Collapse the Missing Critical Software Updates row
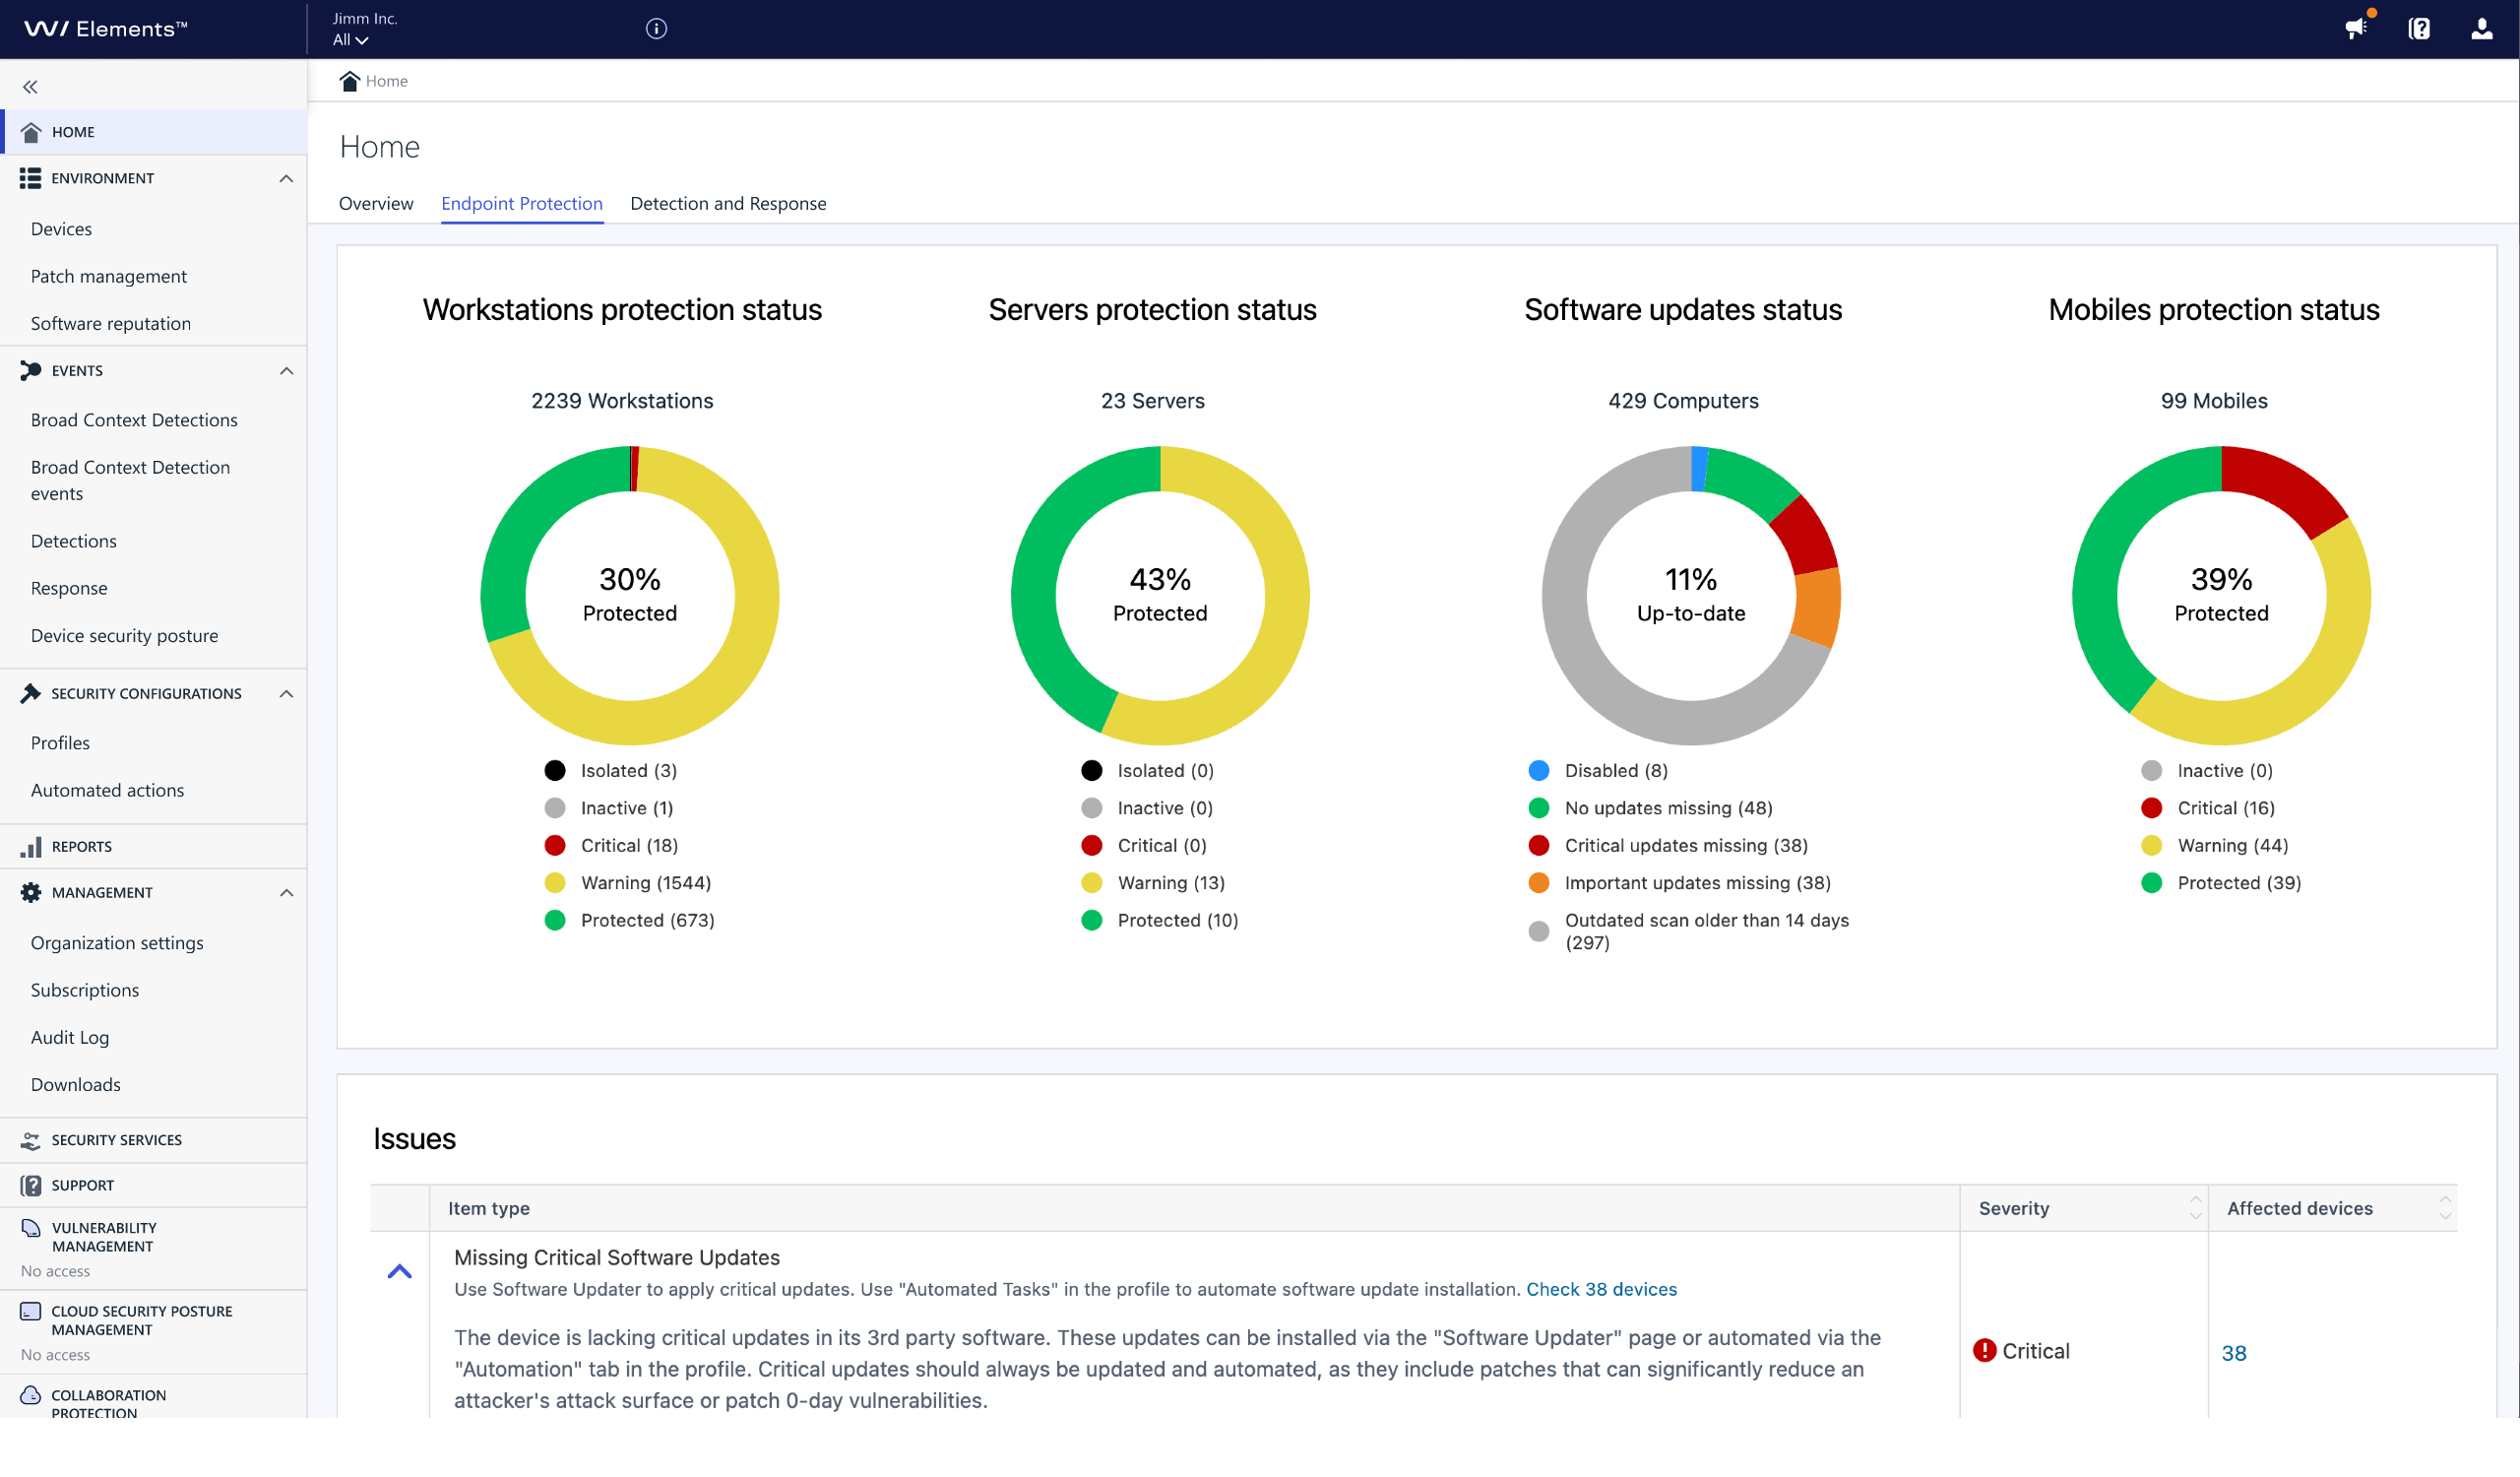 click(x=399, y=1272)
